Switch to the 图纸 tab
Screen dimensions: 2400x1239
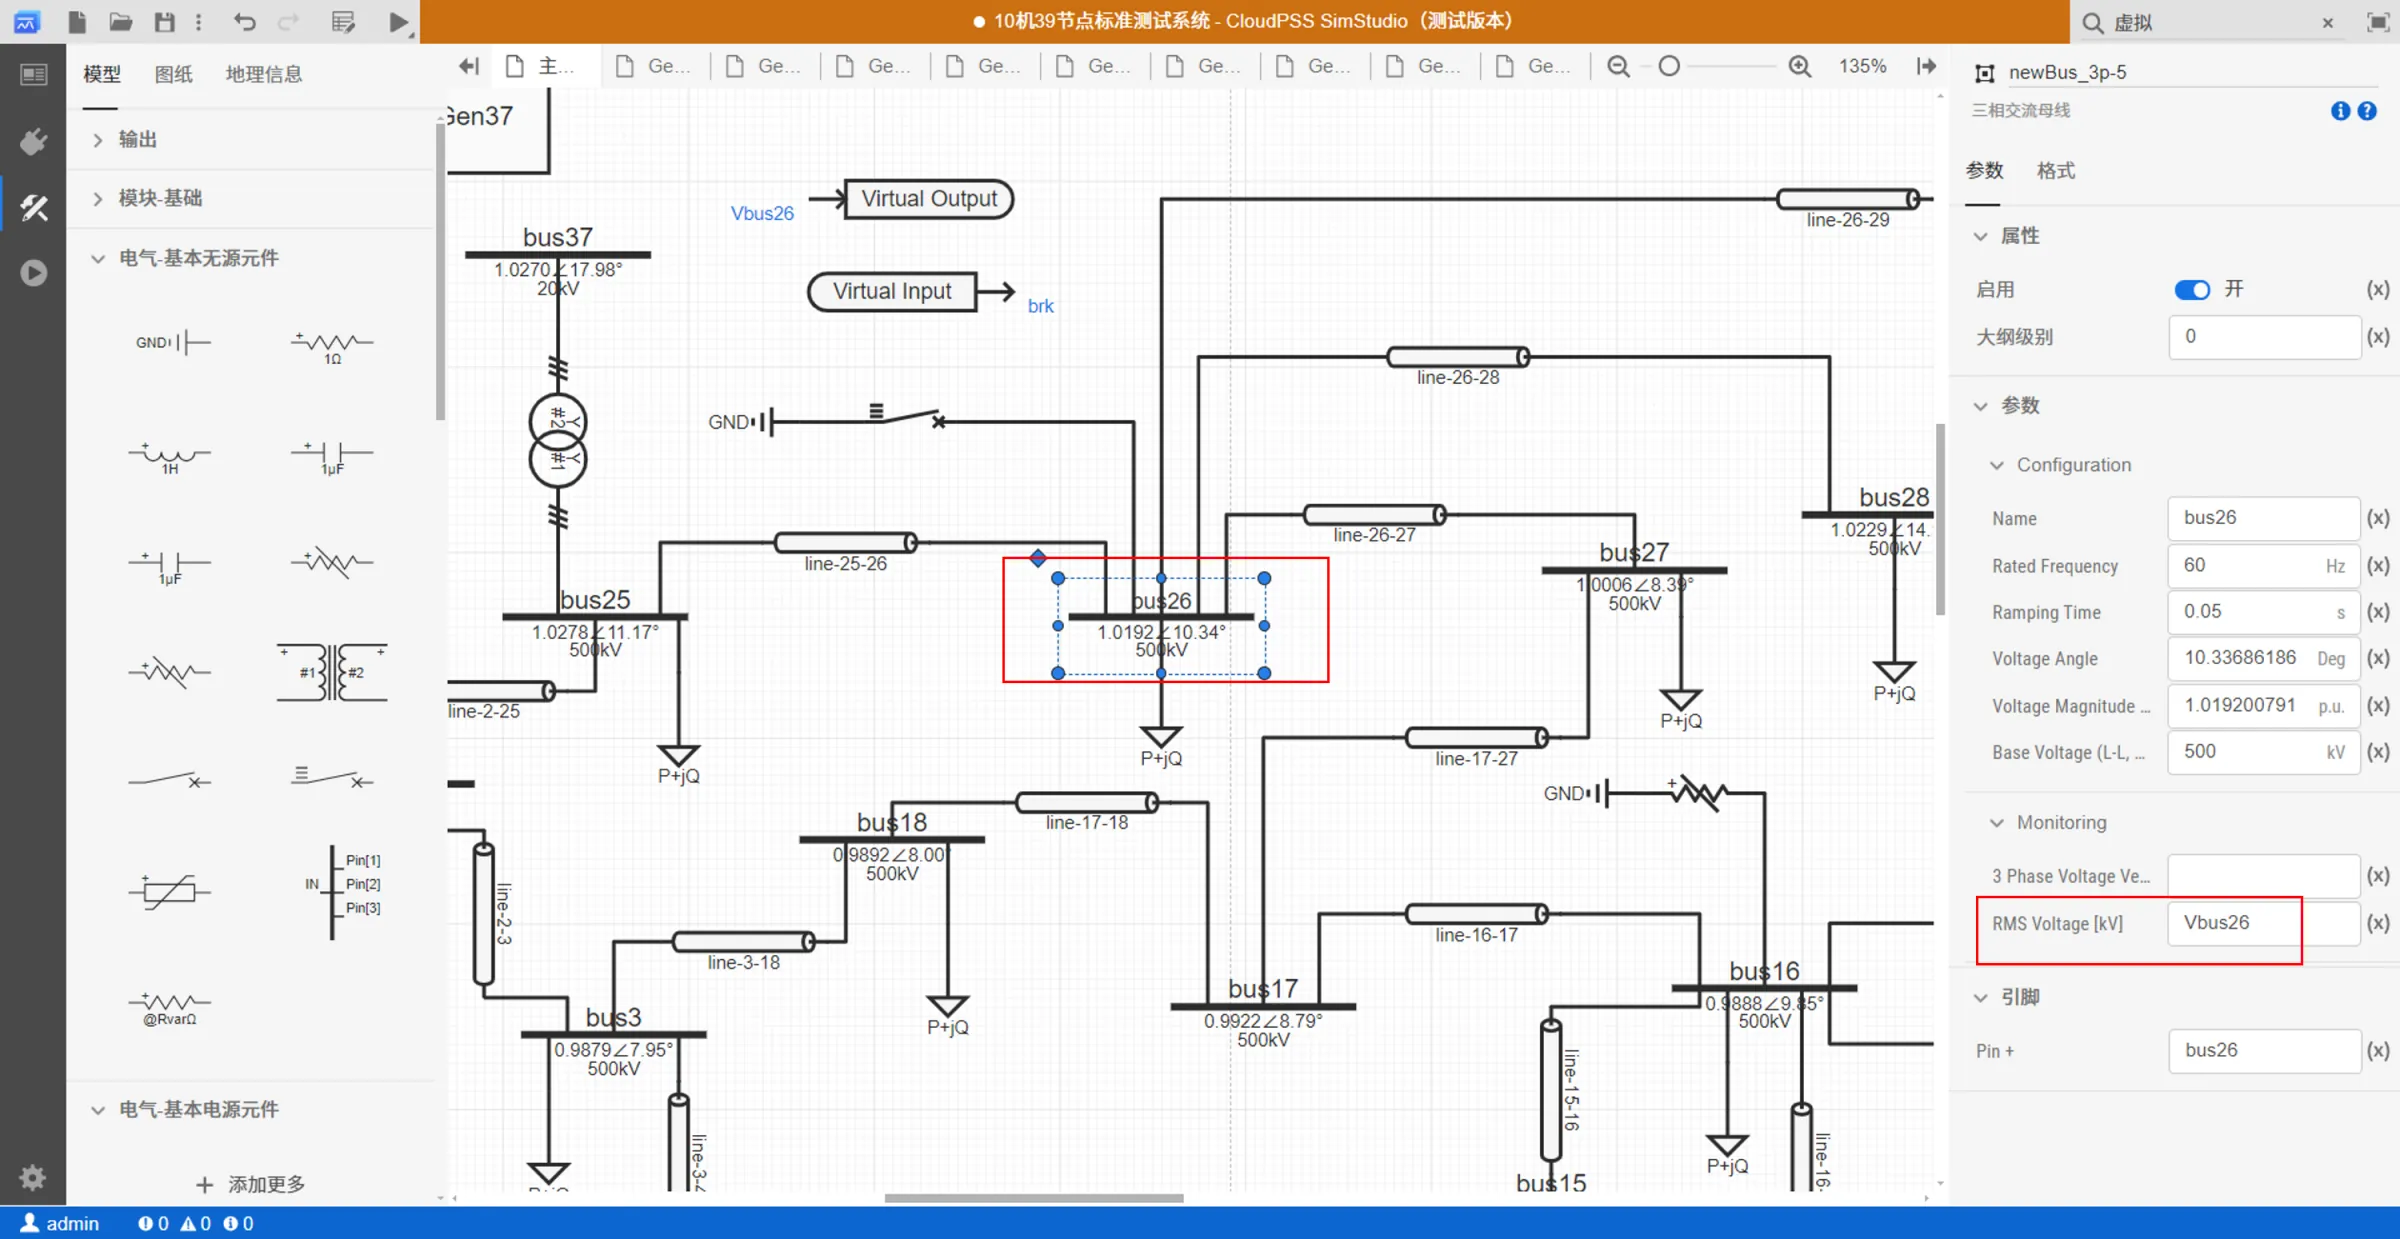(x=173, y=74)
